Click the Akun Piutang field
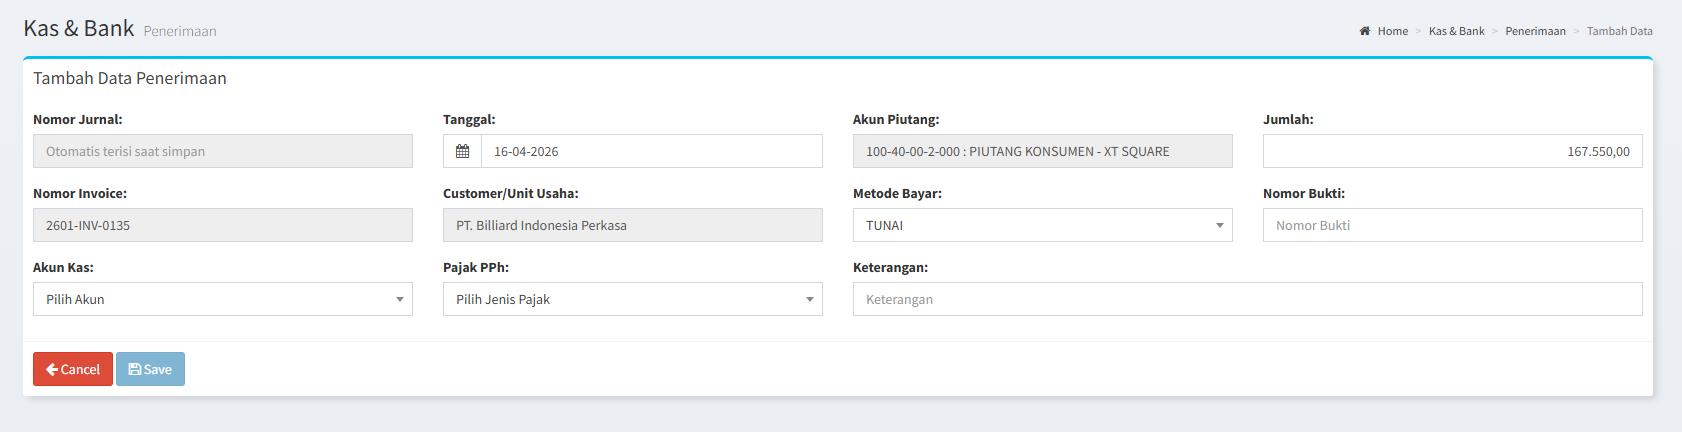The height and width of the screenshot is (432, 1682). coord(1042,152)
